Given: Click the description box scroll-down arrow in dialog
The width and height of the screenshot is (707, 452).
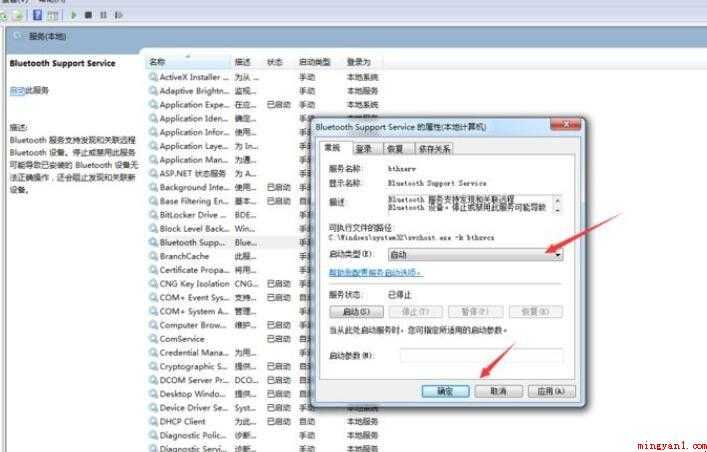Looking at the screenshot, I should pyautogui.click(x=558, y=210).
